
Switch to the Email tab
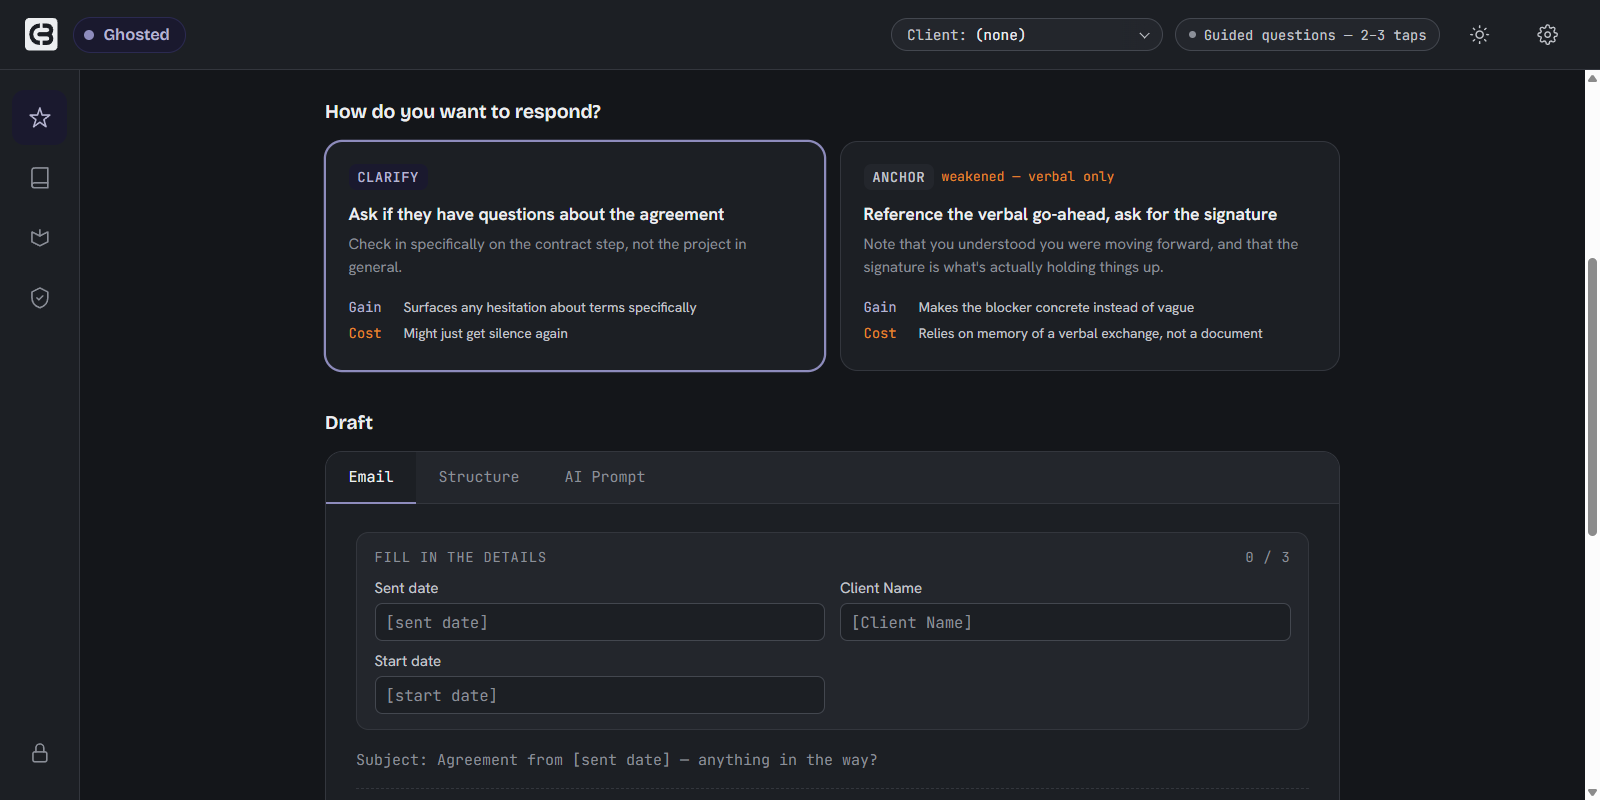click(x=371, y=477)
